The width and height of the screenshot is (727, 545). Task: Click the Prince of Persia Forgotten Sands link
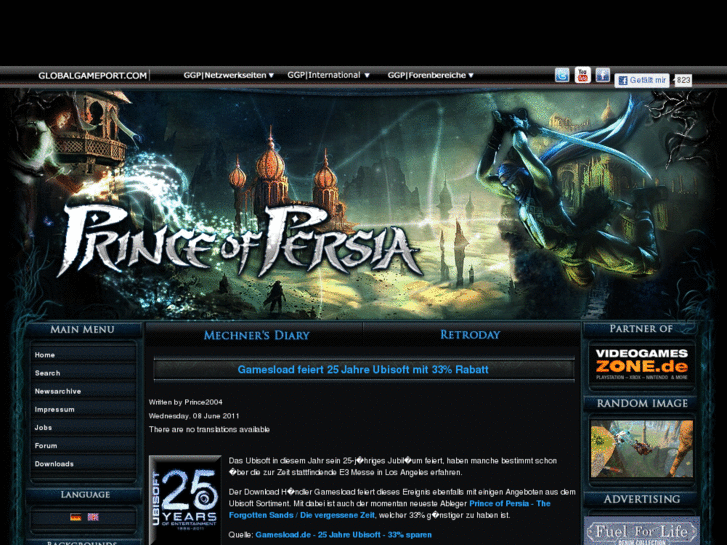point(389,509)
